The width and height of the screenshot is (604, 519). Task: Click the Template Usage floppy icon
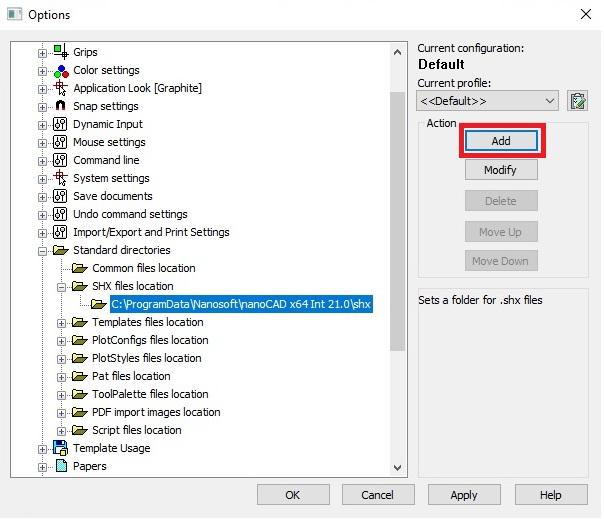(59, 448)
